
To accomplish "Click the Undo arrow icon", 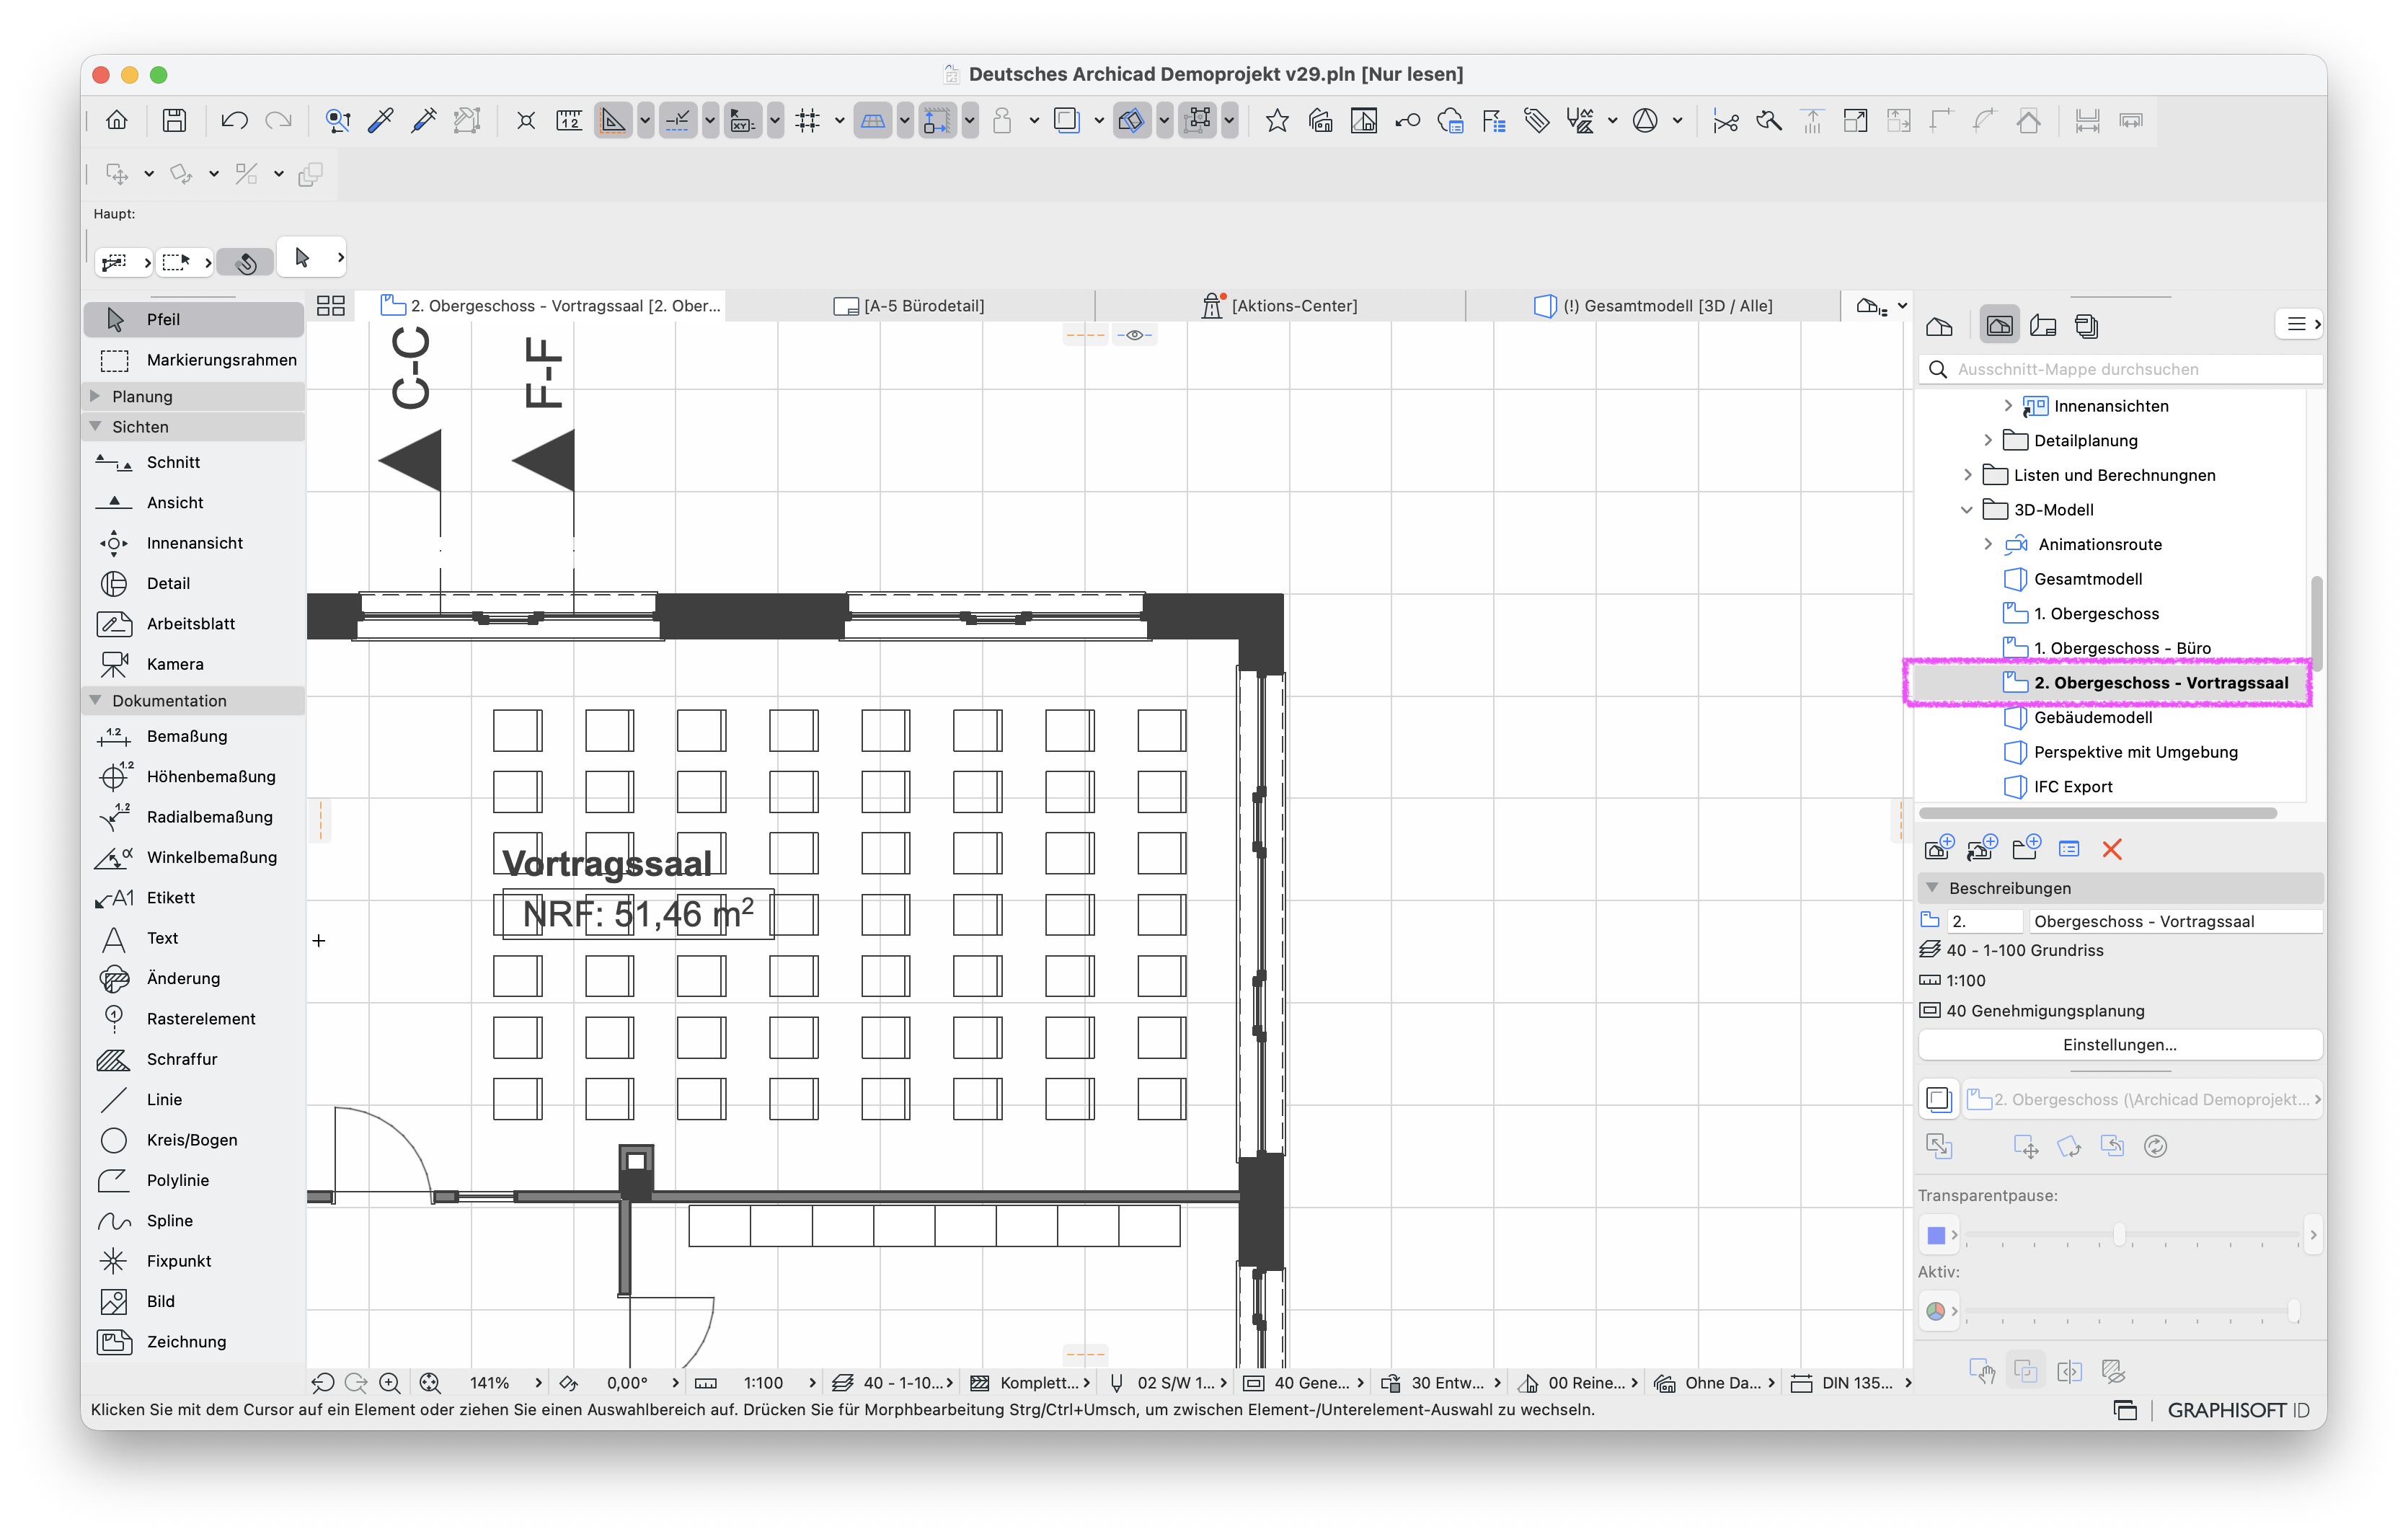I will (x=234, y=121).
